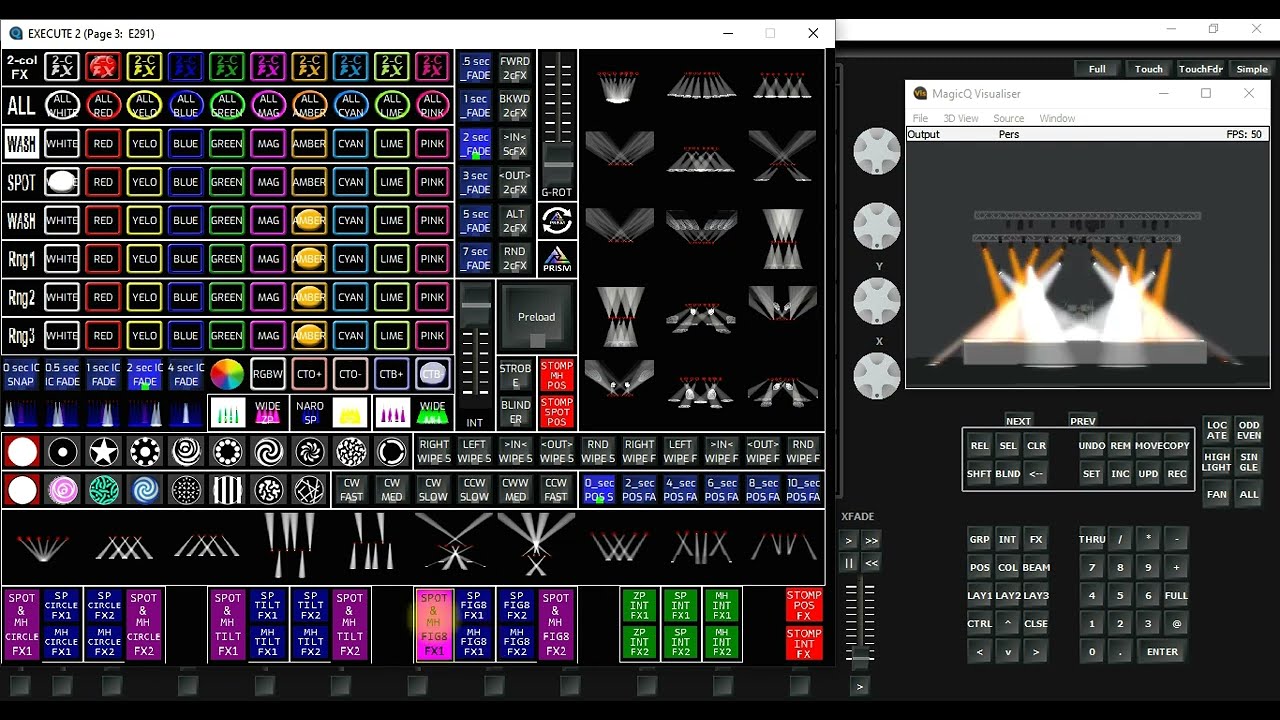The height and width of the screenshot is (720, 1280).
Task: Toggle the STROBE button
Action: tap(516, 375)
